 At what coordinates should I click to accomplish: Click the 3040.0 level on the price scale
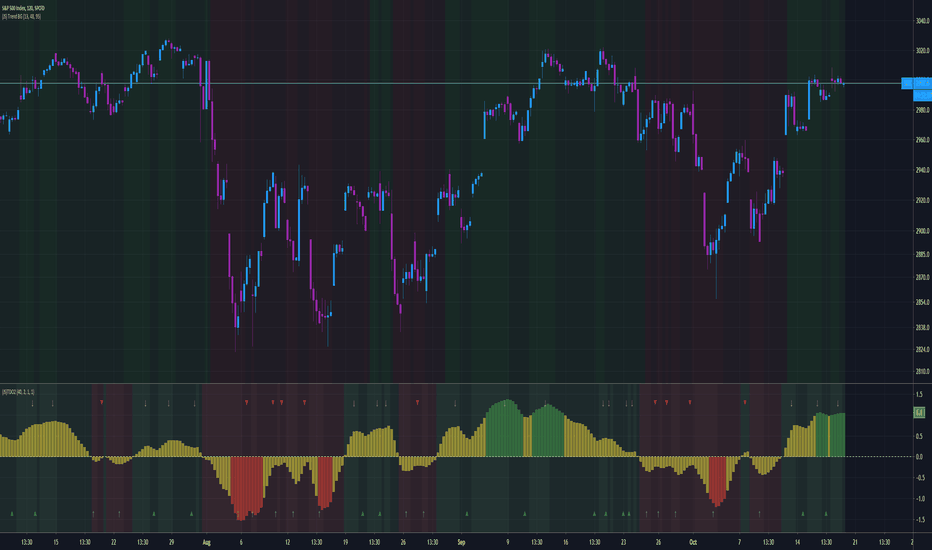point(922,21)
